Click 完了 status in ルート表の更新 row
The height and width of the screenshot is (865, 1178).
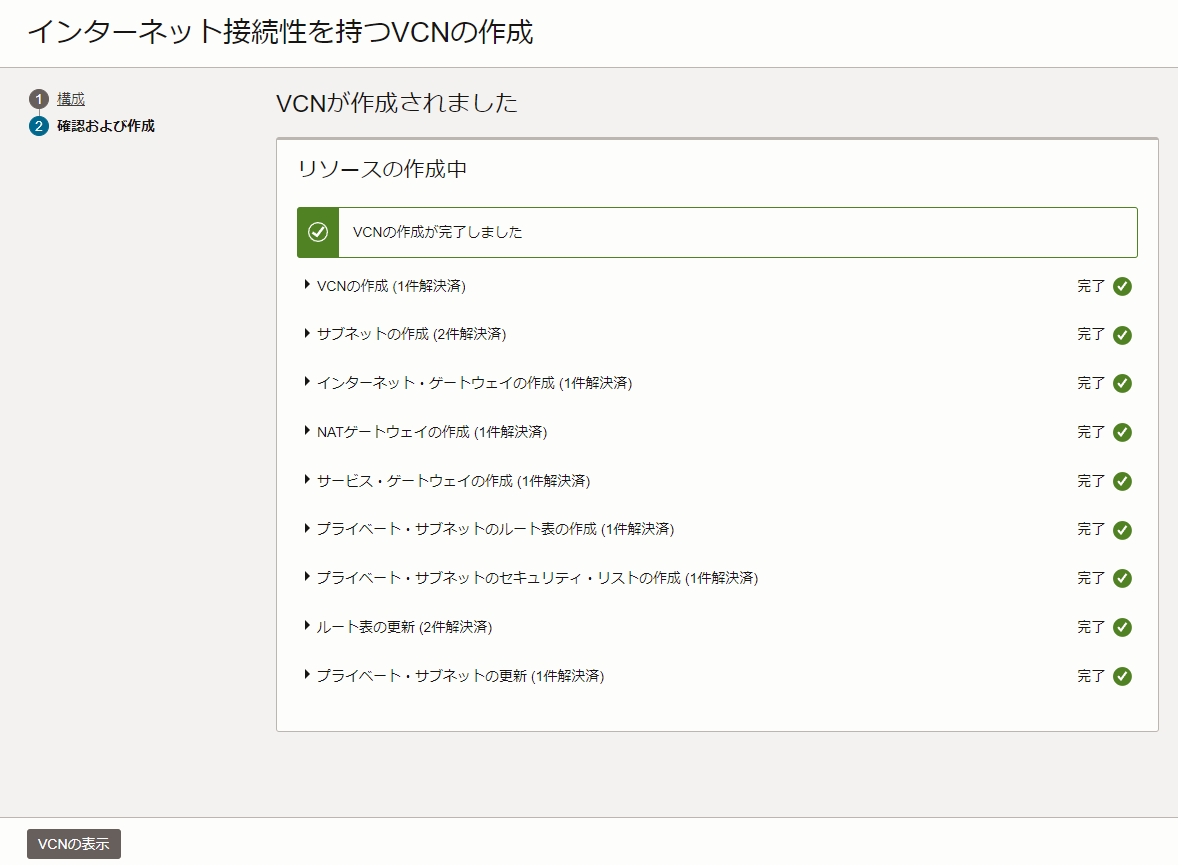(x=1091, y=627)
